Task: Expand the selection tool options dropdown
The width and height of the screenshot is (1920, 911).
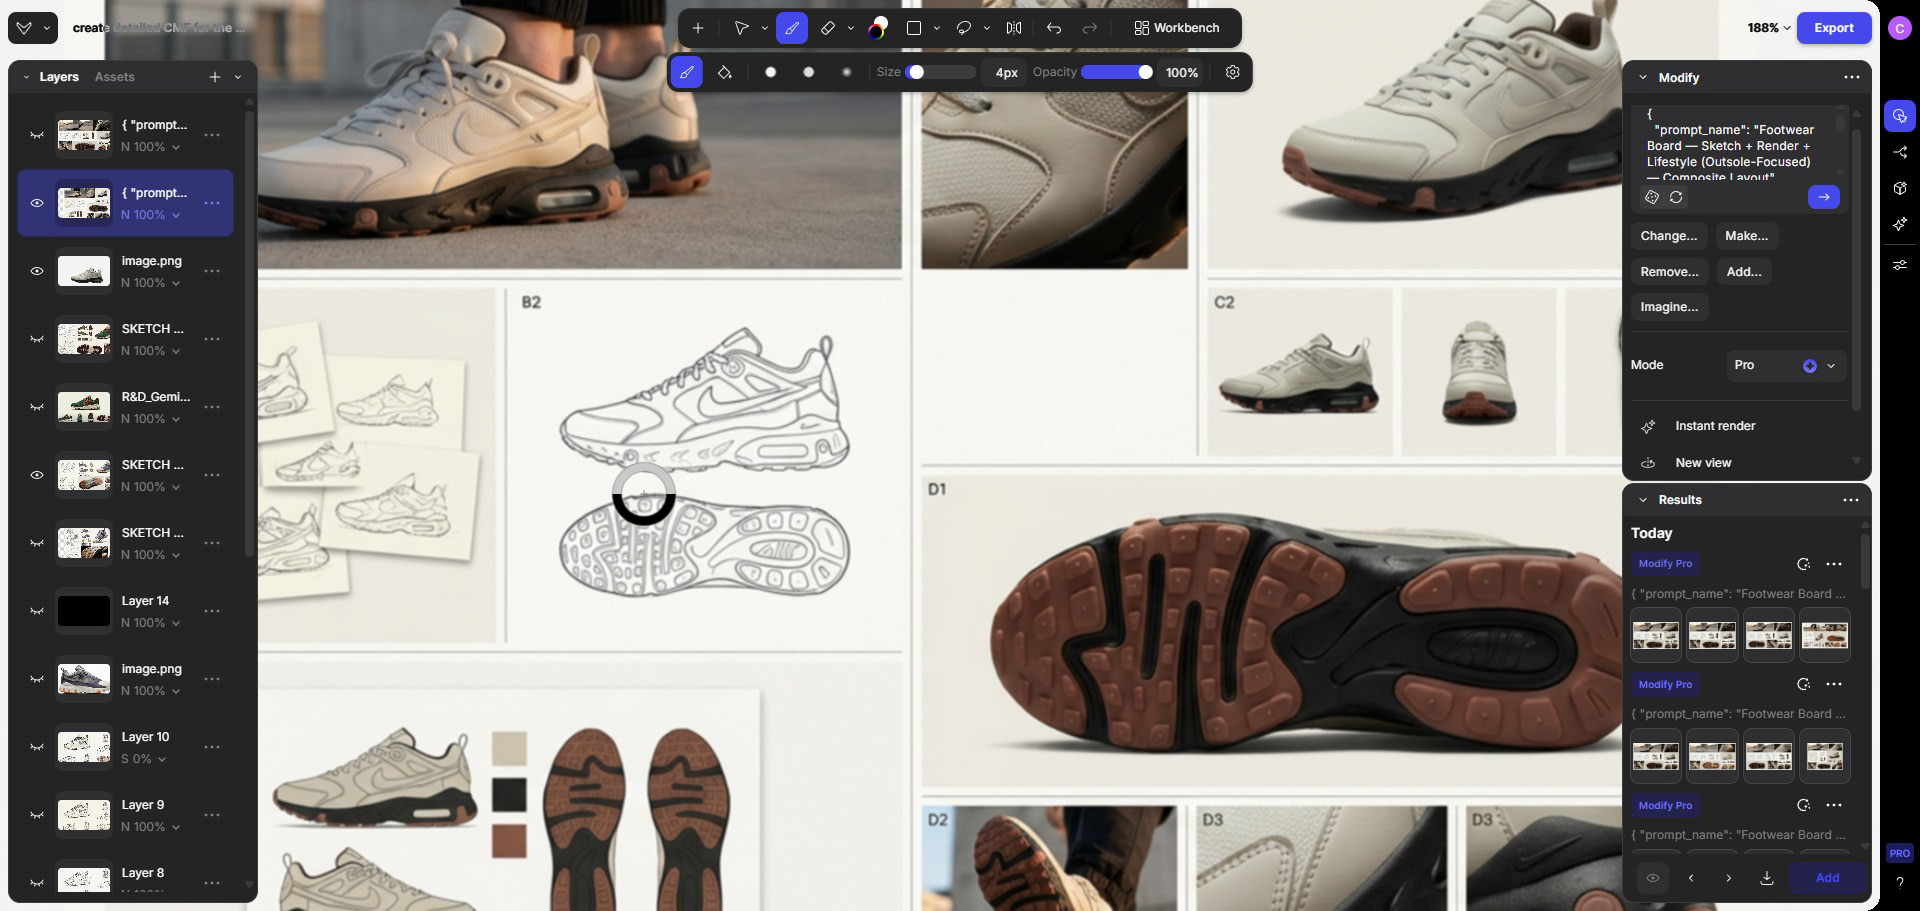Action: click(x=764, y=28)
